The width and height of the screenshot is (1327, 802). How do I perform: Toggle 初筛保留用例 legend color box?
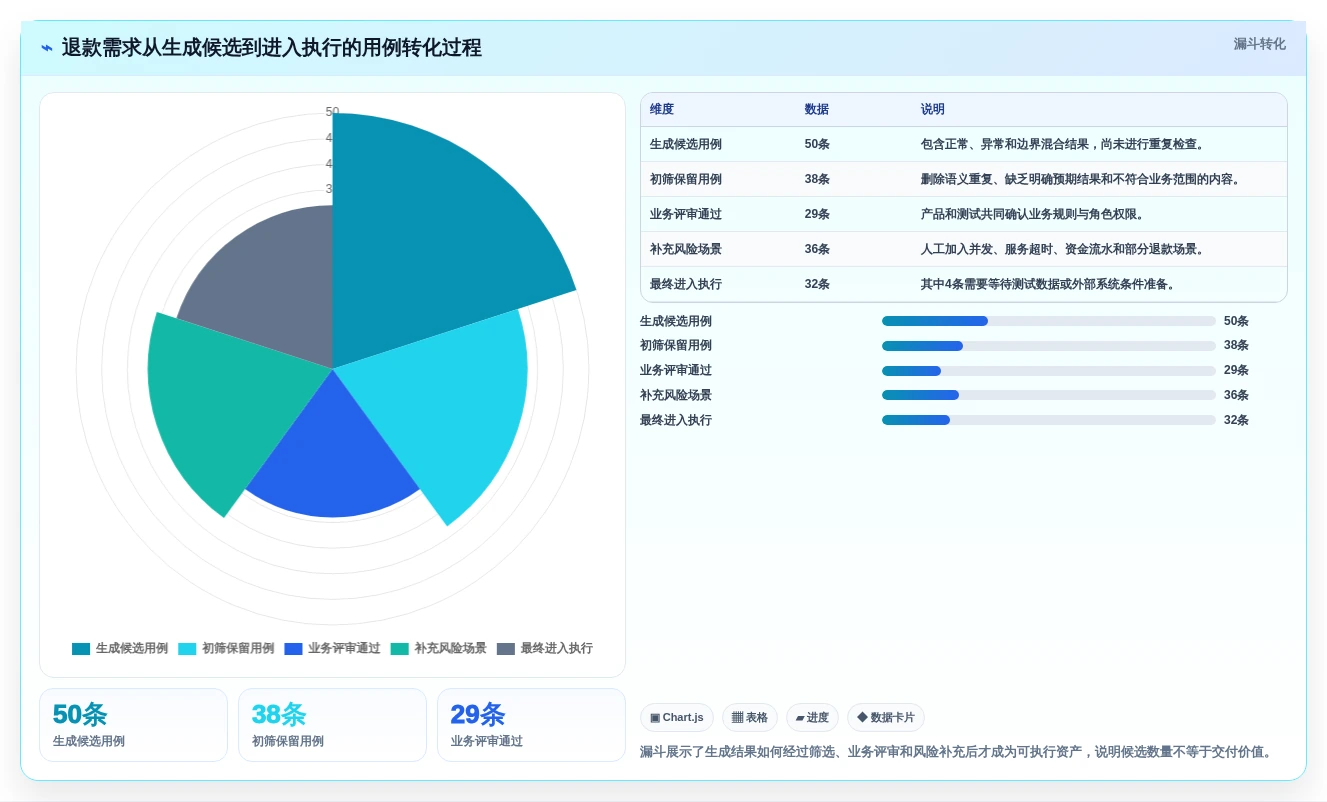coord(187,649)
